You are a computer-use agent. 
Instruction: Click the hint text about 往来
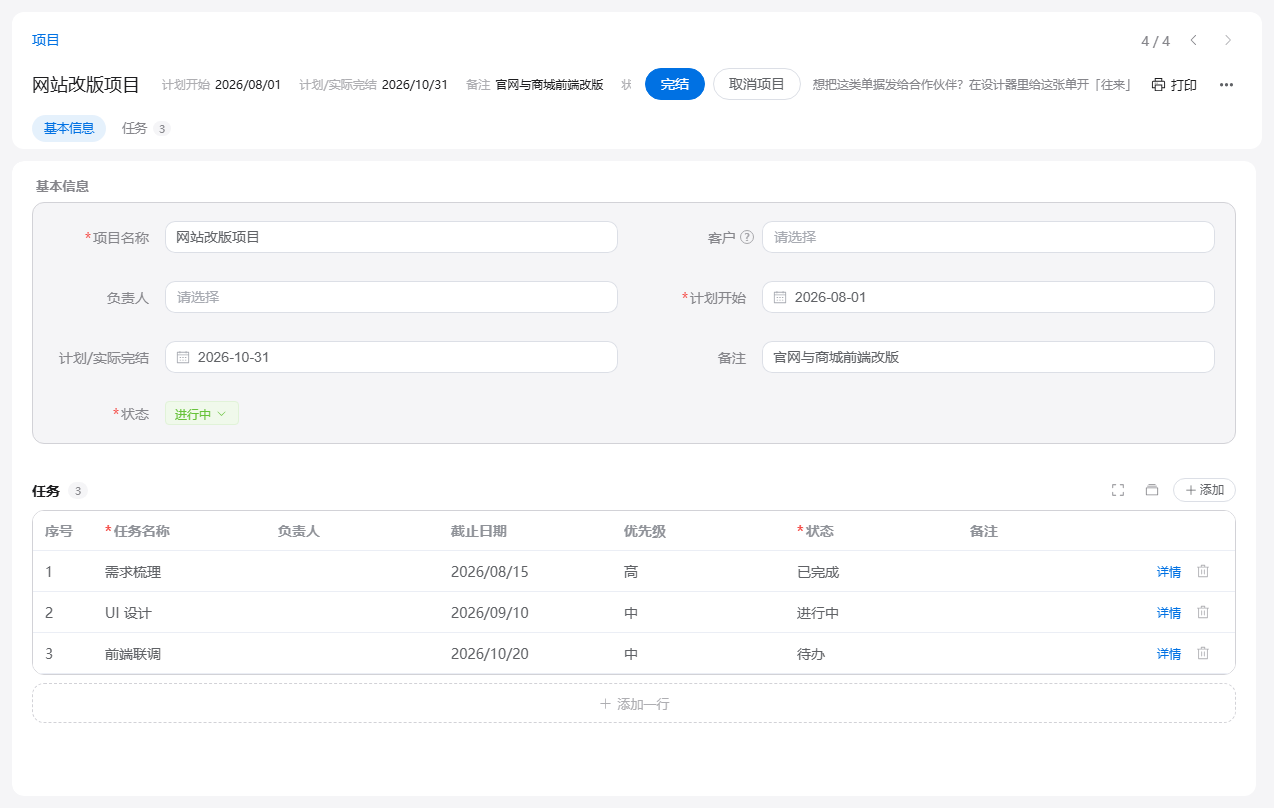pyautogui.click(x=972, y=85)
